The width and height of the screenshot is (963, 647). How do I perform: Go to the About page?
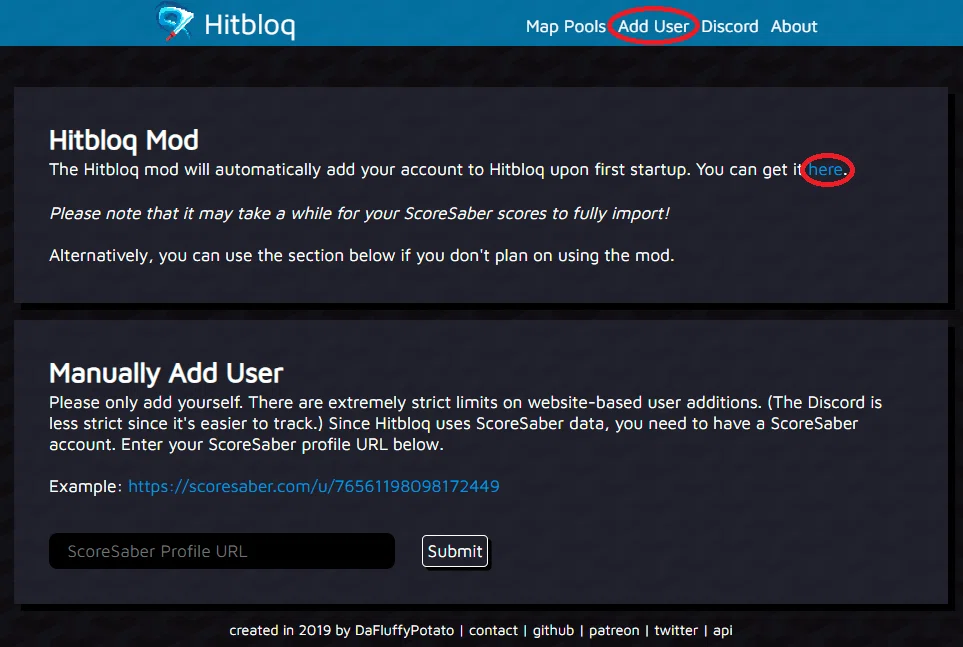pos(793,26)
